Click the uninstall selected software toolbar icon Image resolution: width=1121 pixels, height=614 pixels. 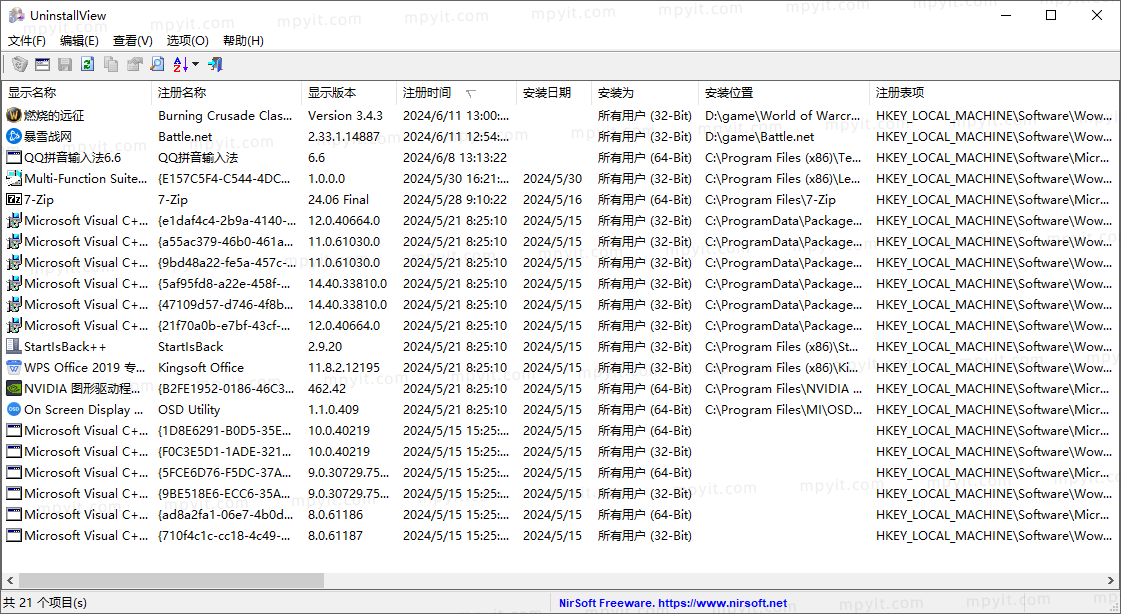pyautogui.click(x=20, y=64)
